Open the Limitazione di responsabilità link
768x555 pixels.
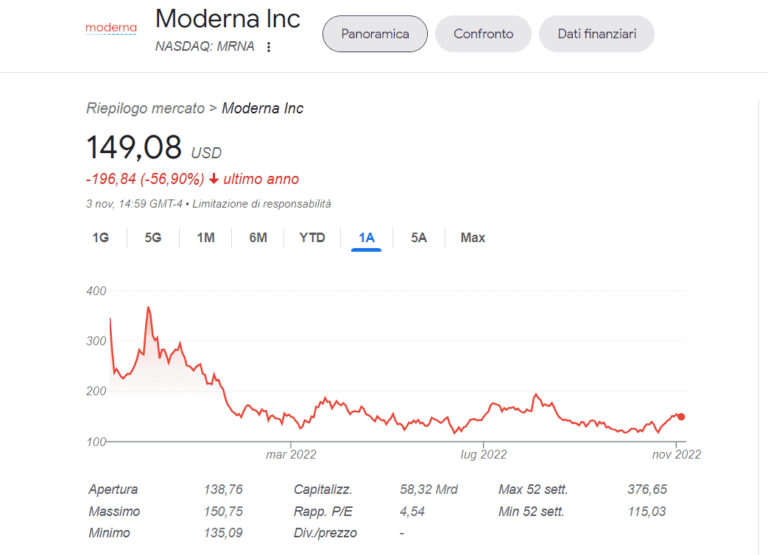(262, 204)
